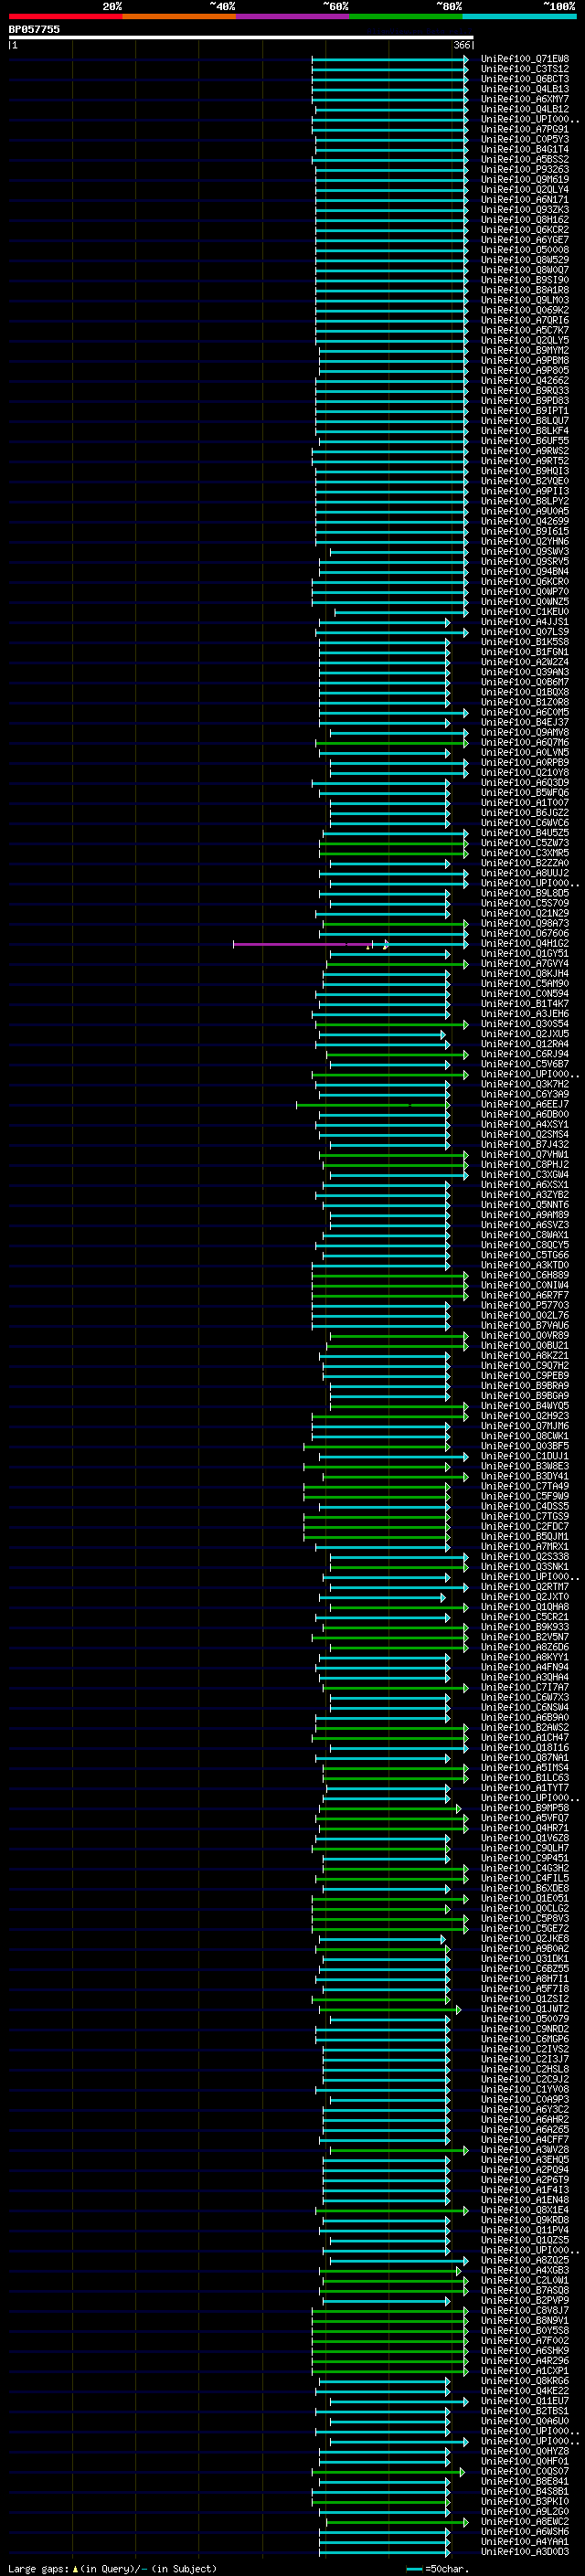Select hit label UniRef100_P93263
585x2576 pixels.
coord(525,169)
